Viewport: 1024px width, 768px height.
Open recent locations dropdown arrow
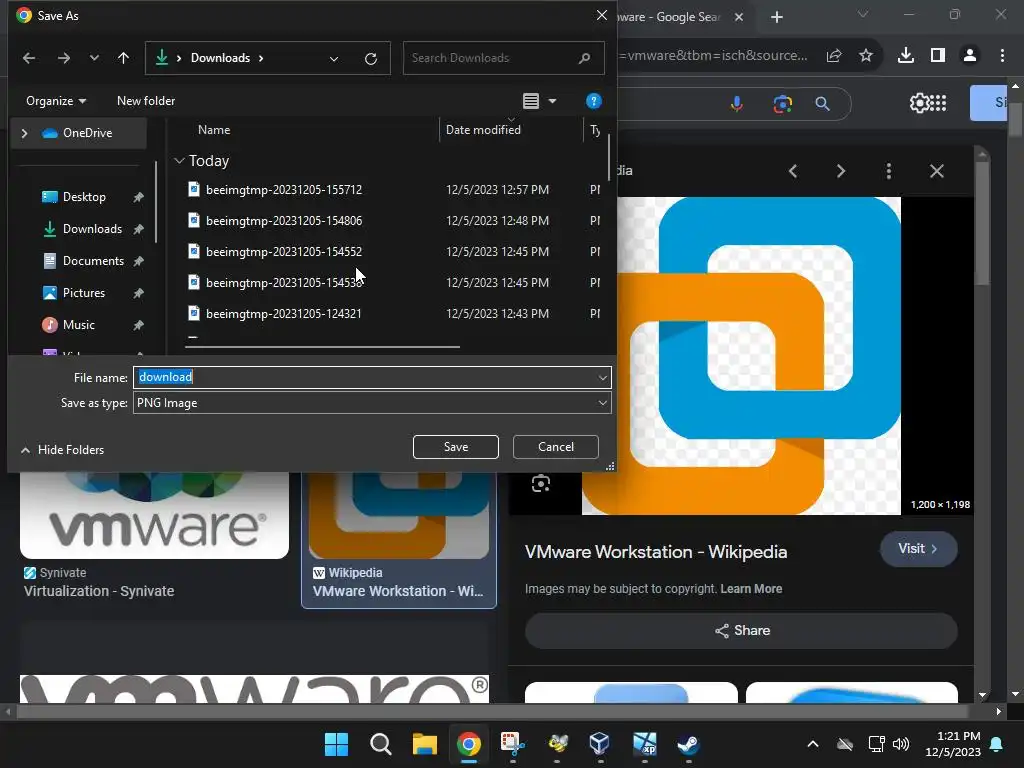(x=94, y=58)
